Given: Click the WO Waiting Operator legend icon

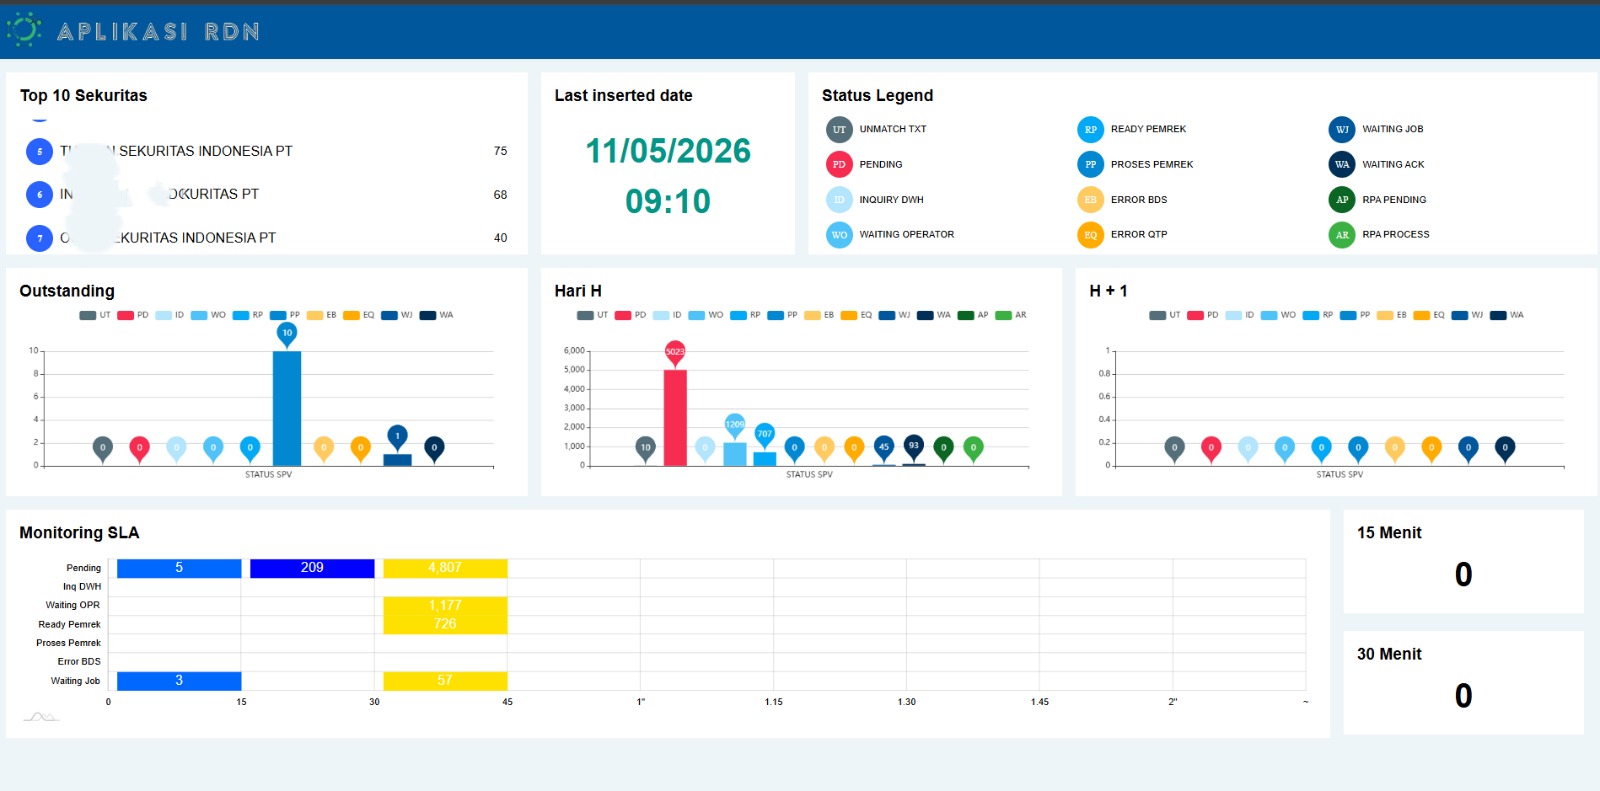Looking at the screenshot, I should (839, 234).
